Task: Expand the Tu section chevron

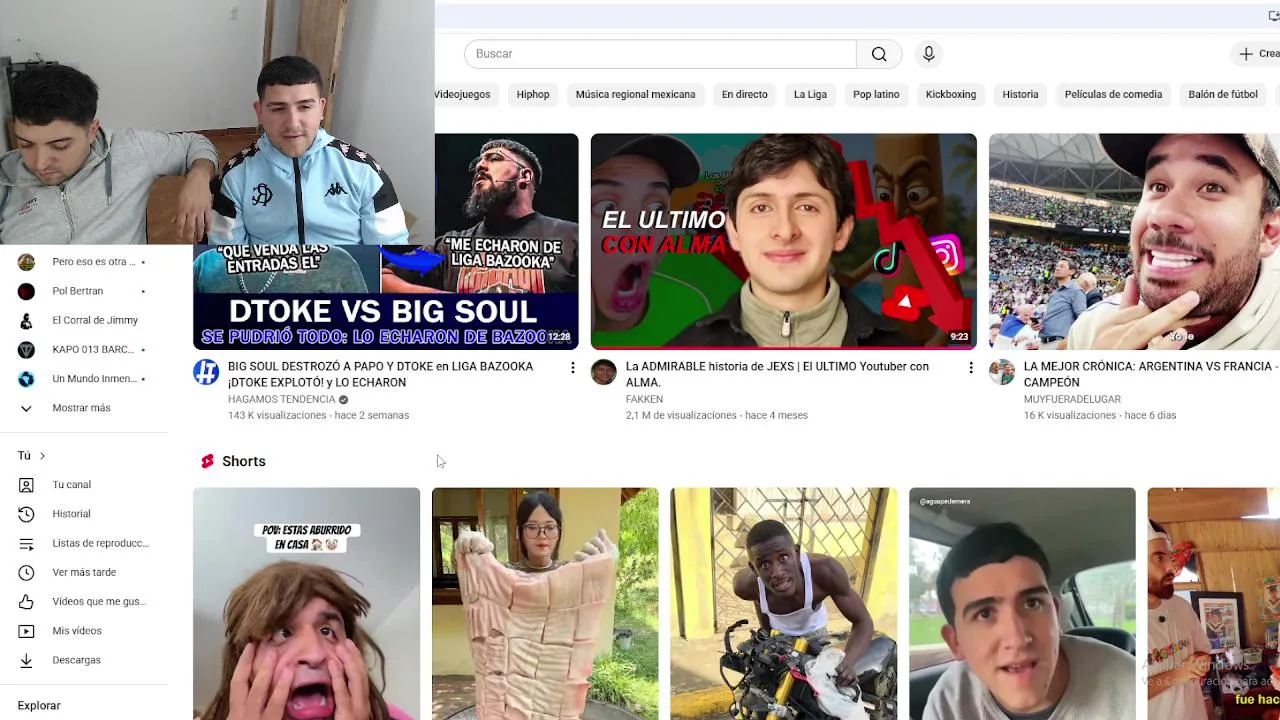Action: (x=42, y=456)
